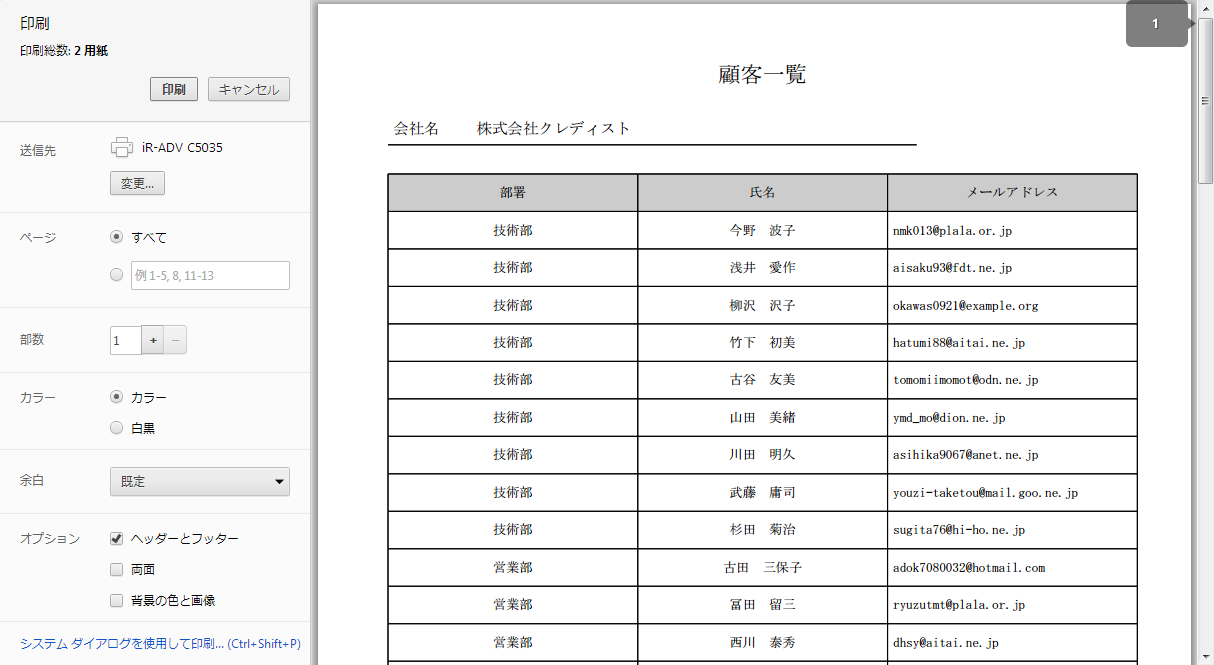Click the name 杉田 菊治
Image resolution: width=1214 pixels, height=665 pixels.
pos(763,529)
